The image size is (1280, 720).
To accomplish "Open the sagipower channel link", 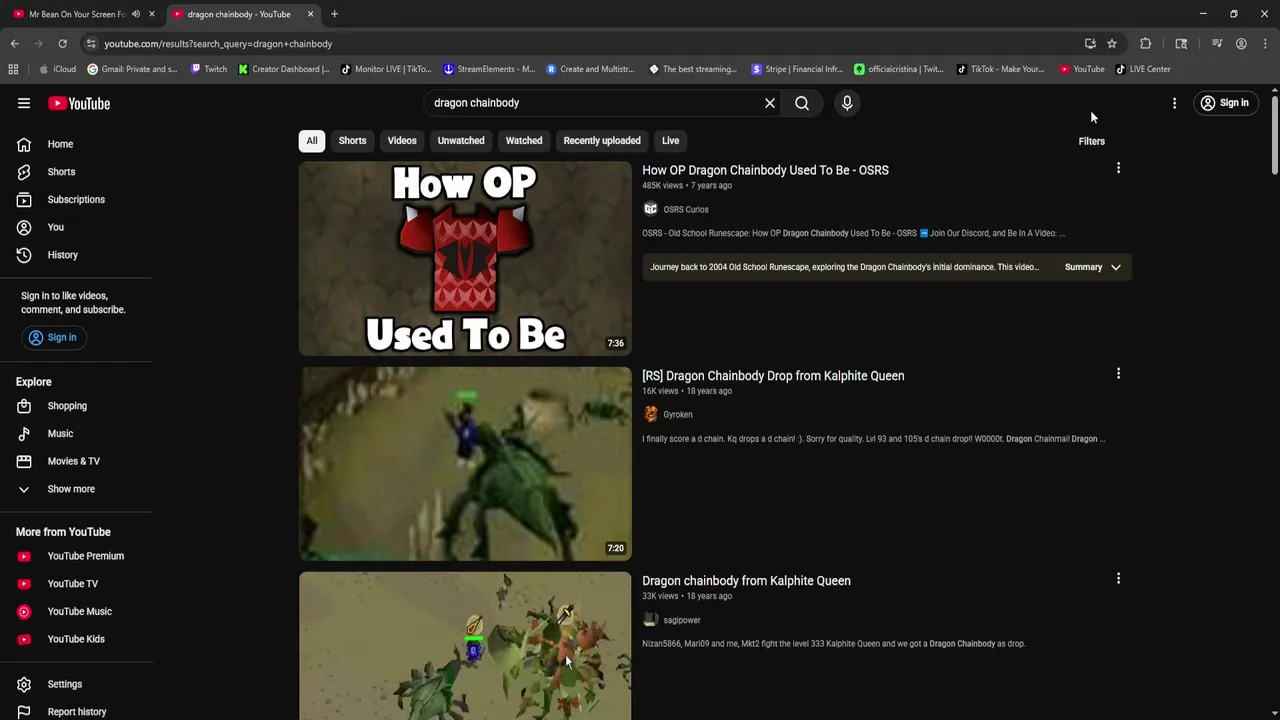I will (682, 620).
